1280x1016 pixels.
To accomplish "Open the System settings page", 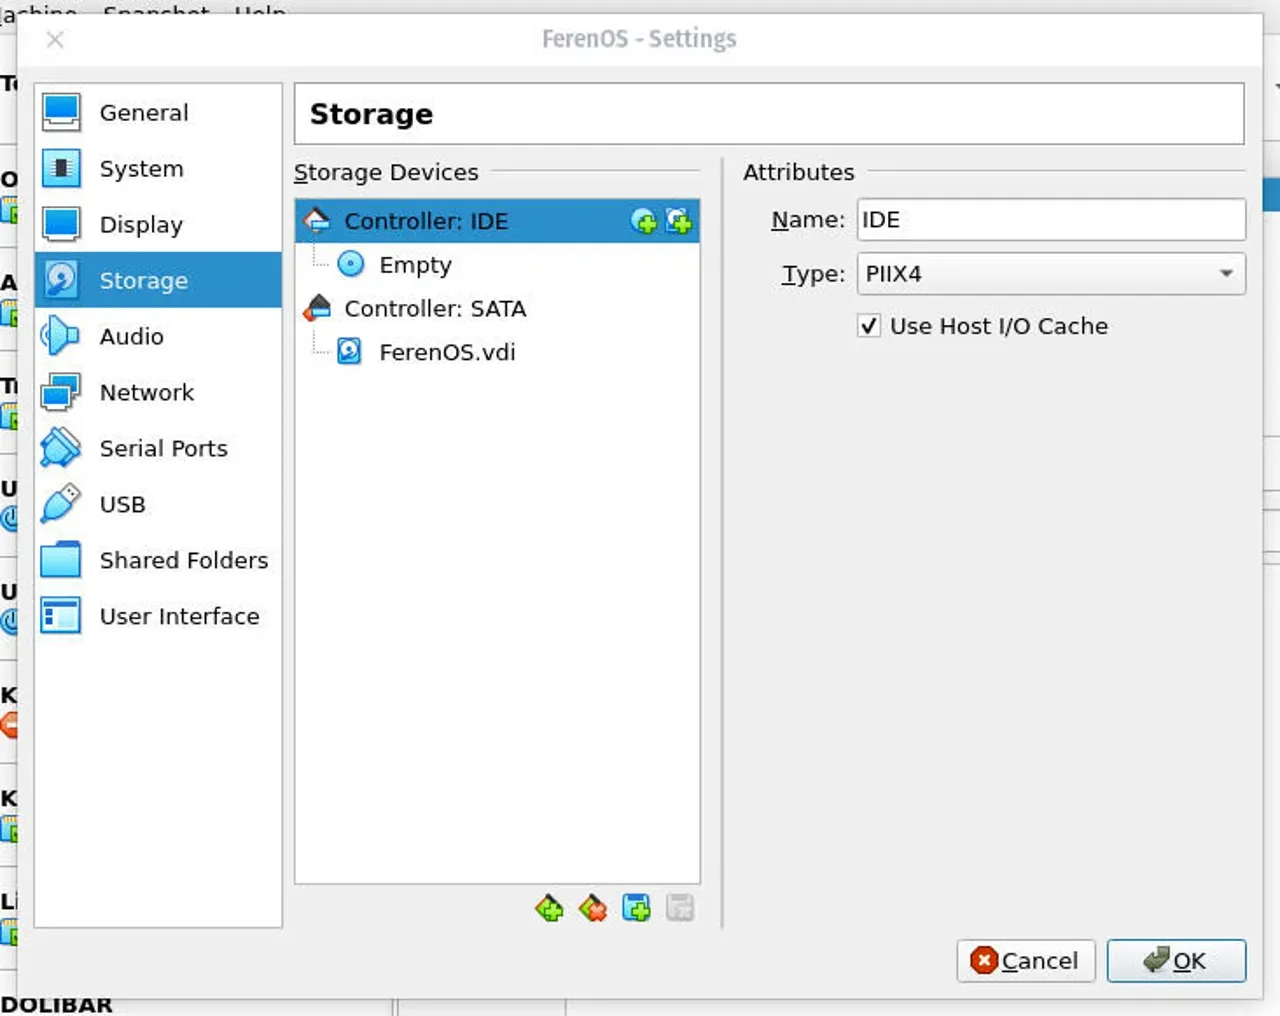I will tap(158, 168).
